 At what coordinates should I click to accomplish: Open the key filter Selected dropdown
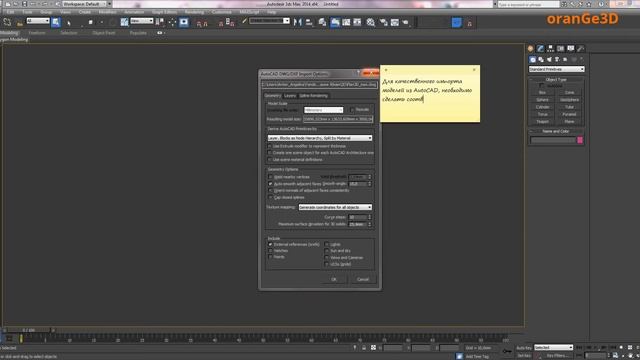(553, 347)
